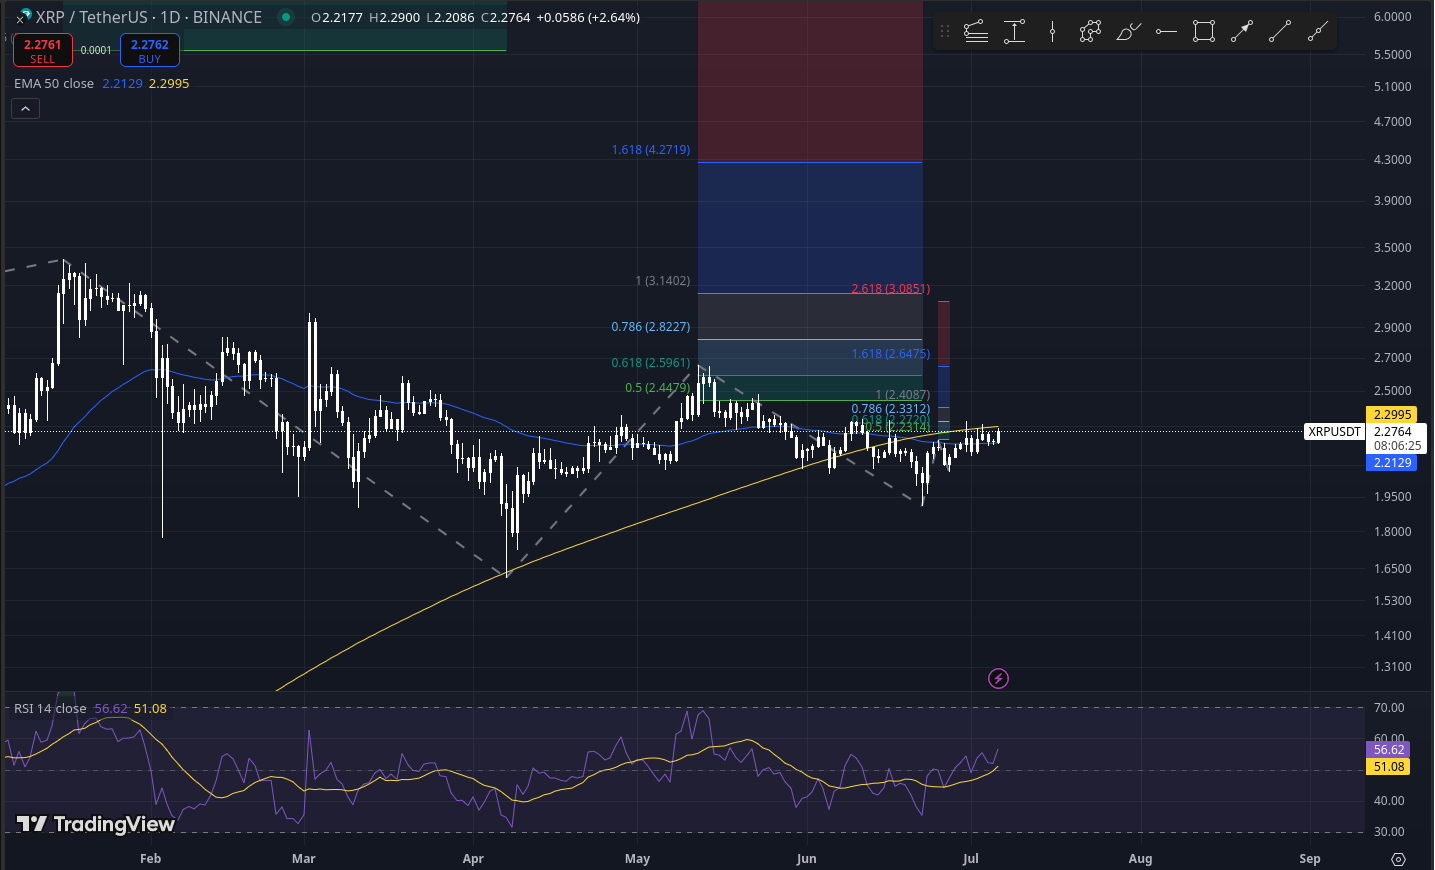Click the Sep label on time axis
The height and width of the screenshot is (870, 1435).
pyautogui.click(x=1310, y=859)
